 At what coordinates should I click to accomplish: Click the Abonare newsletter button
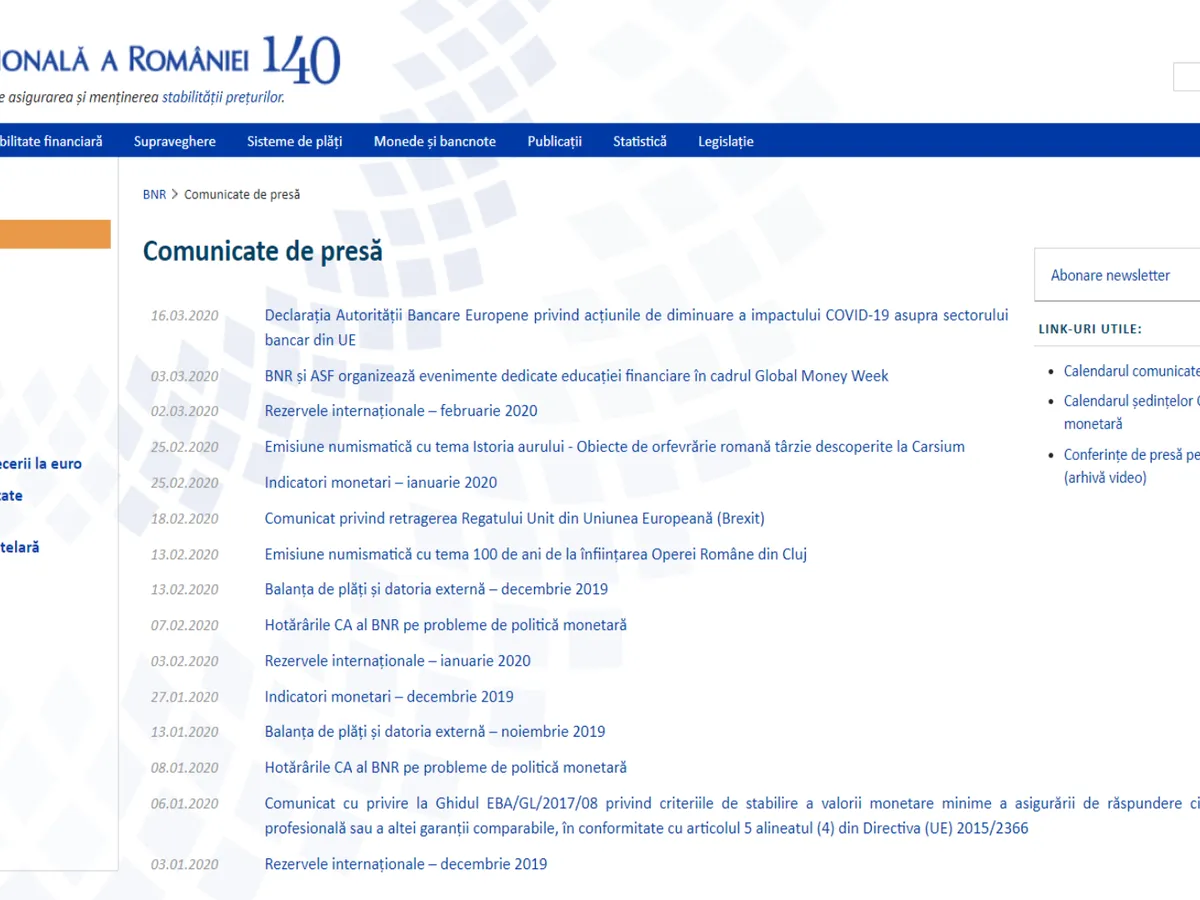(1110, 275)
